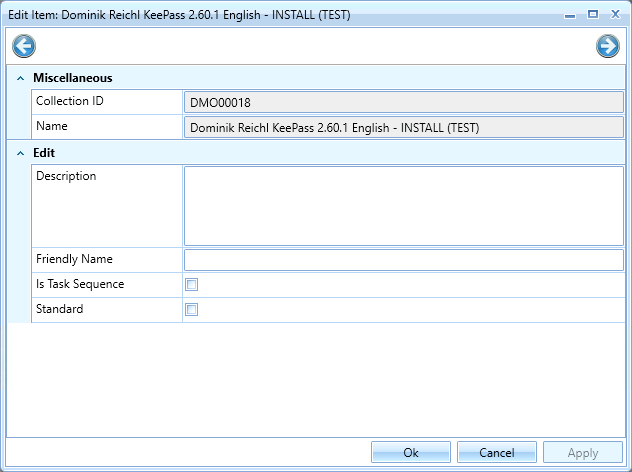Select the Is Task Sequence label
The width and height of the screenshot is (632, 472).
[80, 285]
